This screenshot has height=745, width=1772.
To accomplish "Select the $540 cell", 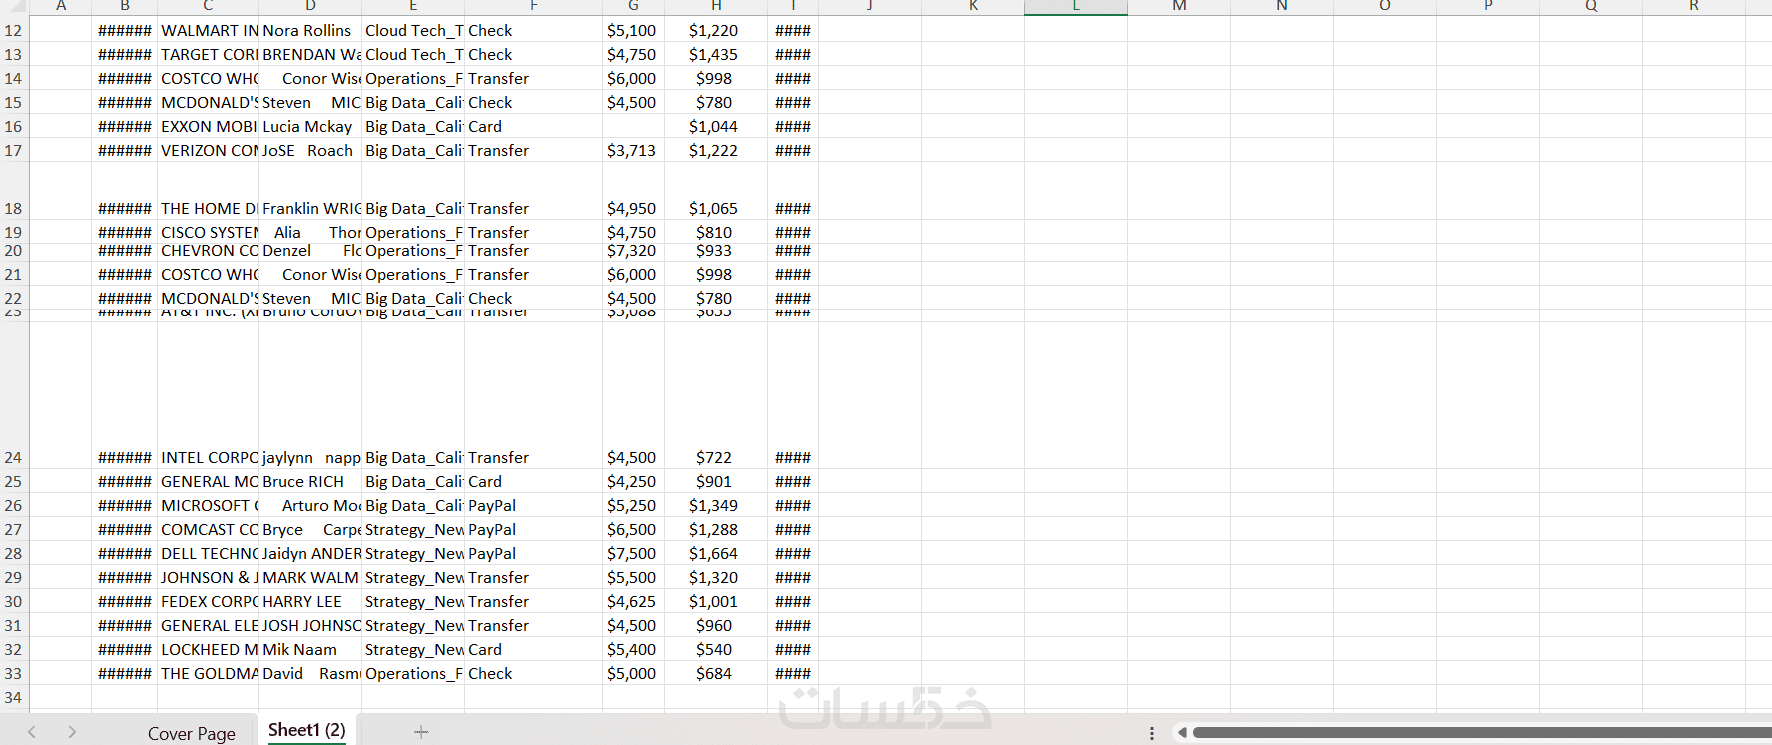I will 716,649.
